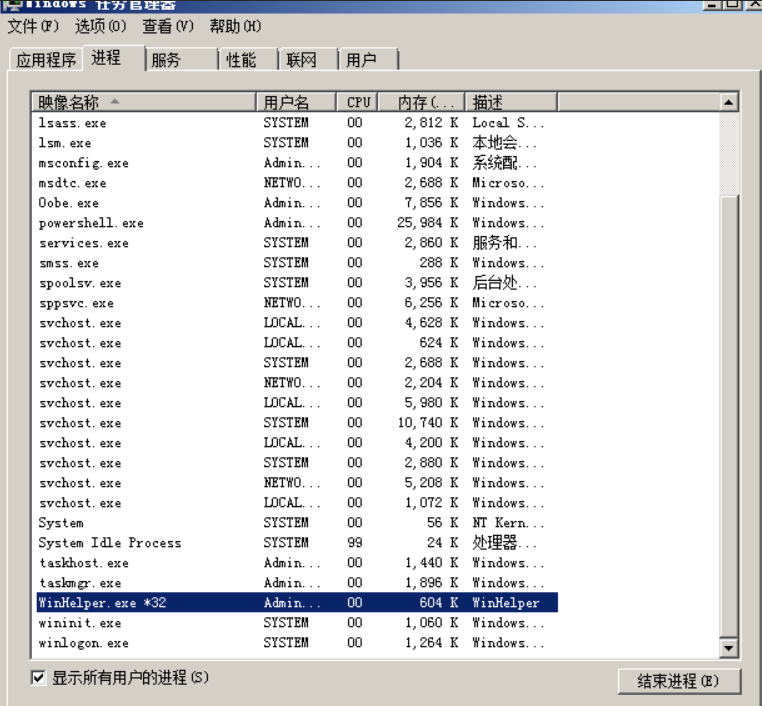Click the CPU value 99

click(355, 542)
